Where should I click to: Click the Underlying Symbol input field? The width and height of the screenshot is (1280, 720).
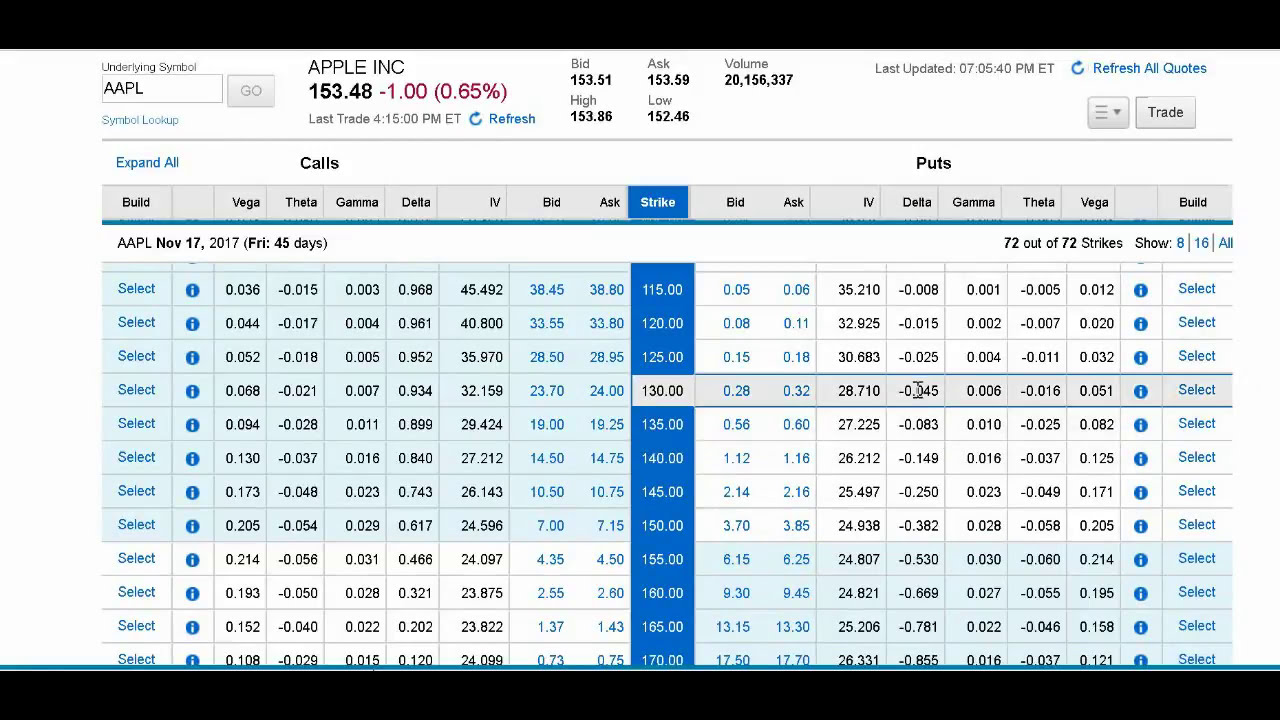162,89
